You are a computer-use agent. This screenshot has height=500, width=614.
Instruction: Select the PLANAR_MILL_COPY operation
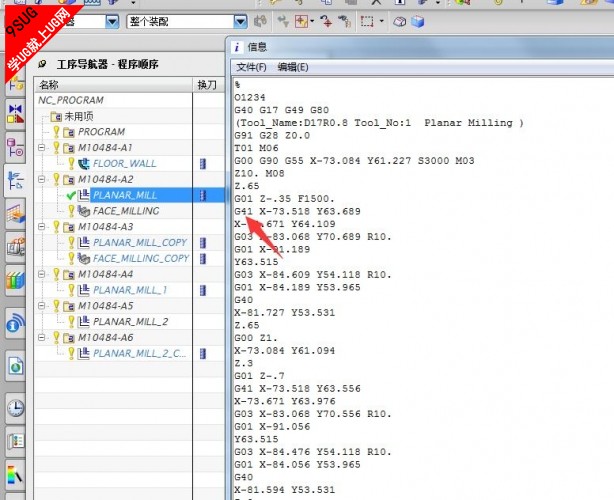pos(140,243)
